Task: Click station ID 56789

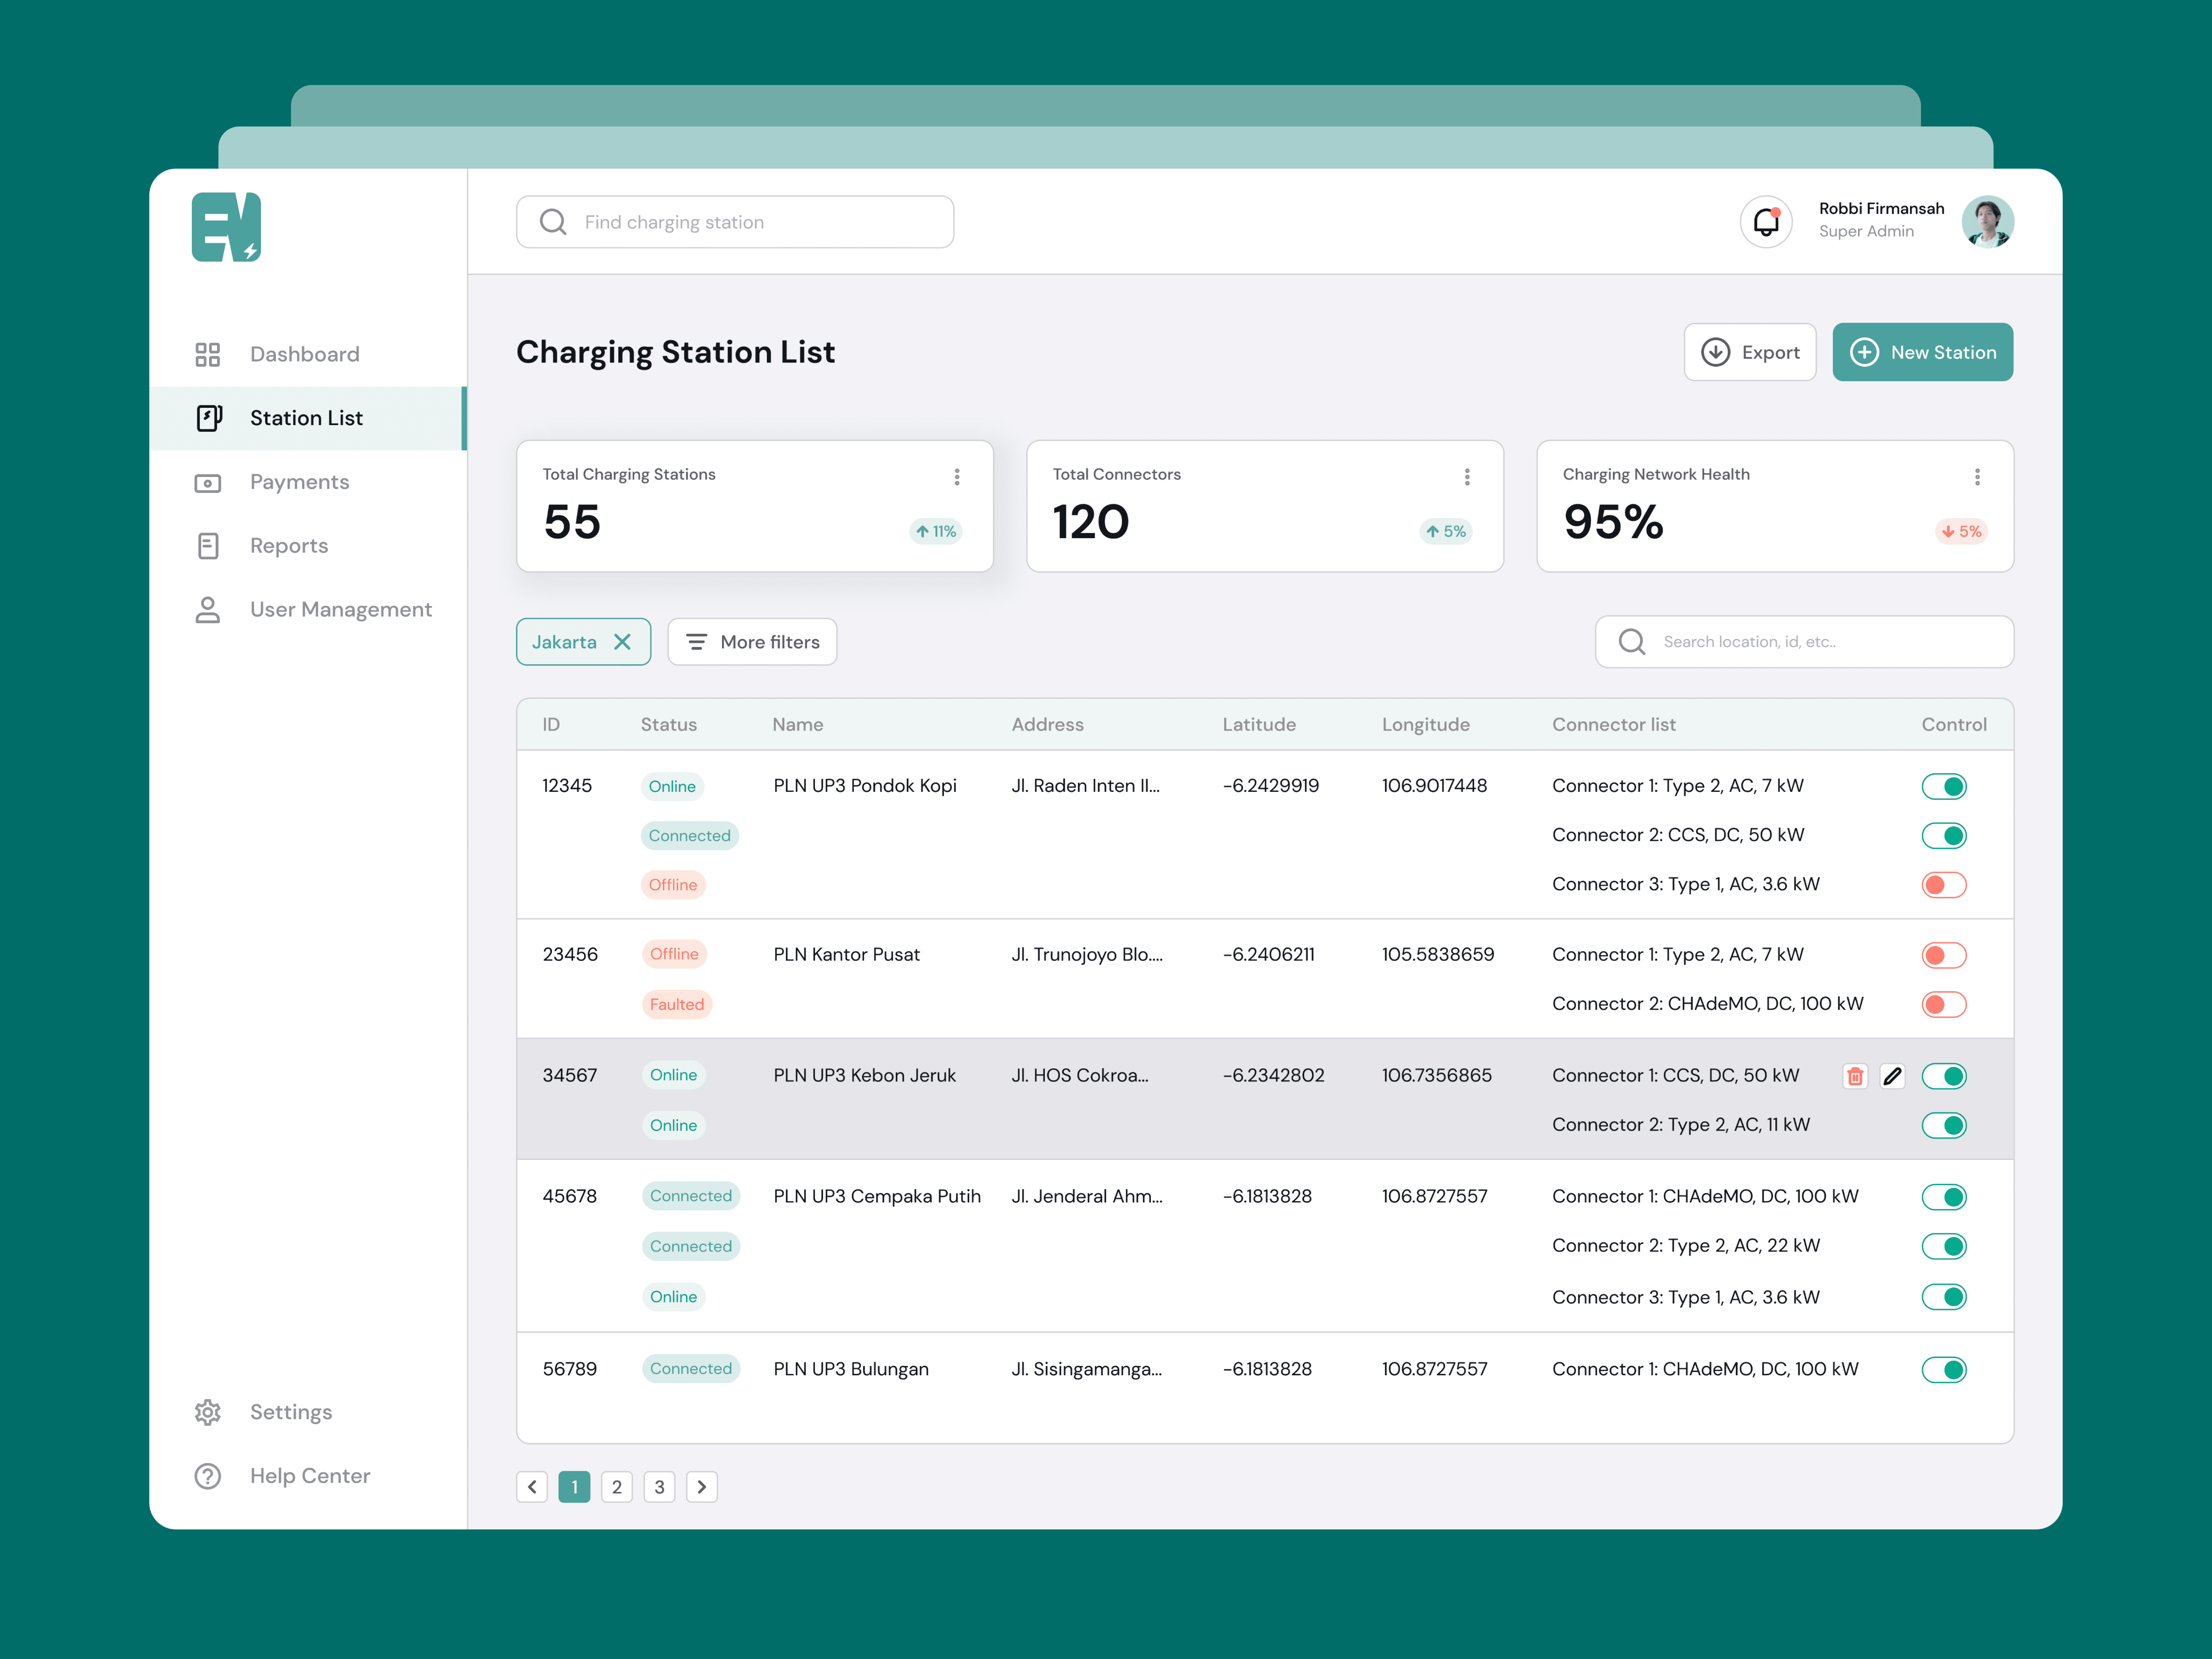Action: pos(570,1369)
